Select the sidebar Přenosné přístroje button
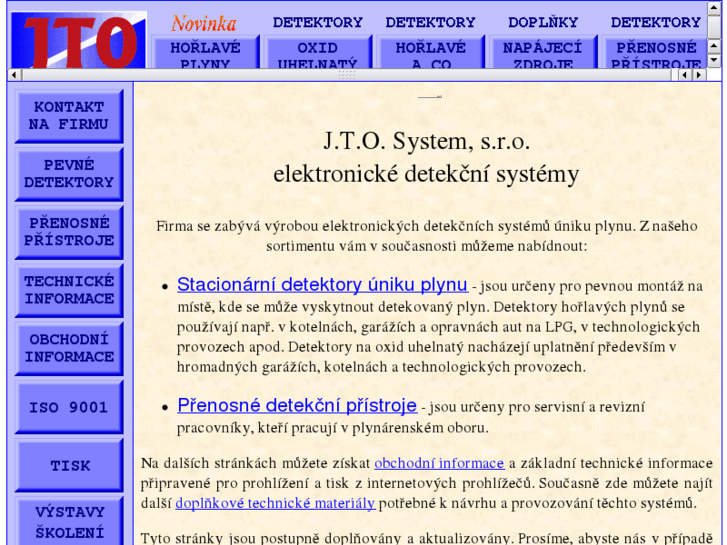The image size is (727, 545). [69, 232]
